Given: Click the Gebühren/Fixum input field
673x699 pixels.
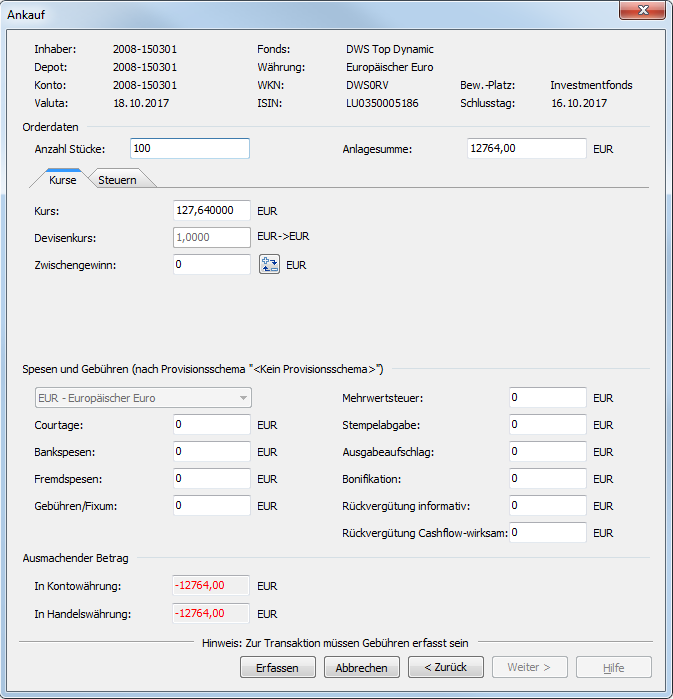Looking at the screenshot, I should (x=211, y=506).
